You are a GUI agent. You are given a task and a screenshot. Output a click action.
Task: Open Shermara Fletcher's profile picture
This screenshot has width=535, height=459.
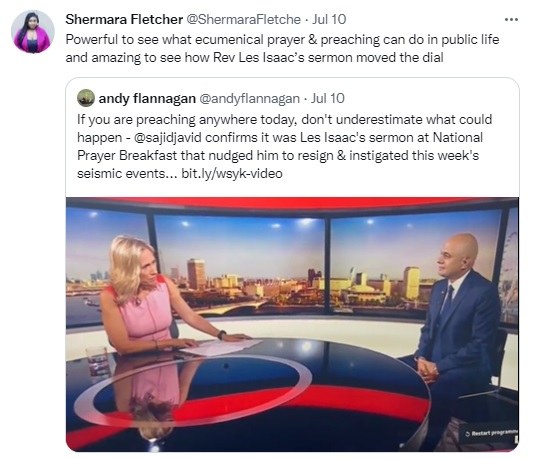[x=33, y=31]
